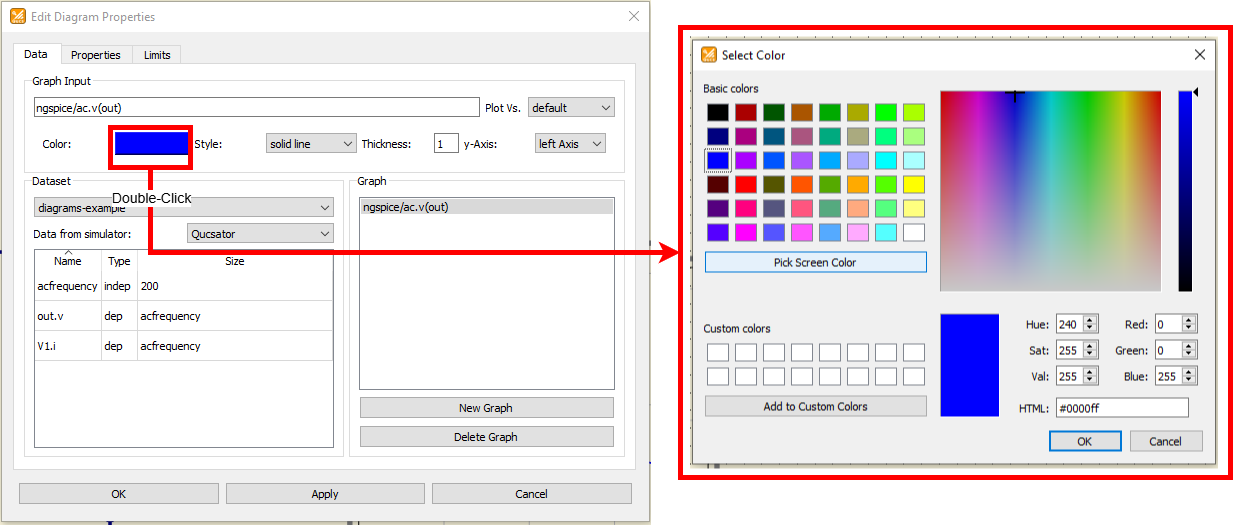Close the Edit Diagram Properties window
This screenshot has width=1233, height=525.
coord(633,16)
